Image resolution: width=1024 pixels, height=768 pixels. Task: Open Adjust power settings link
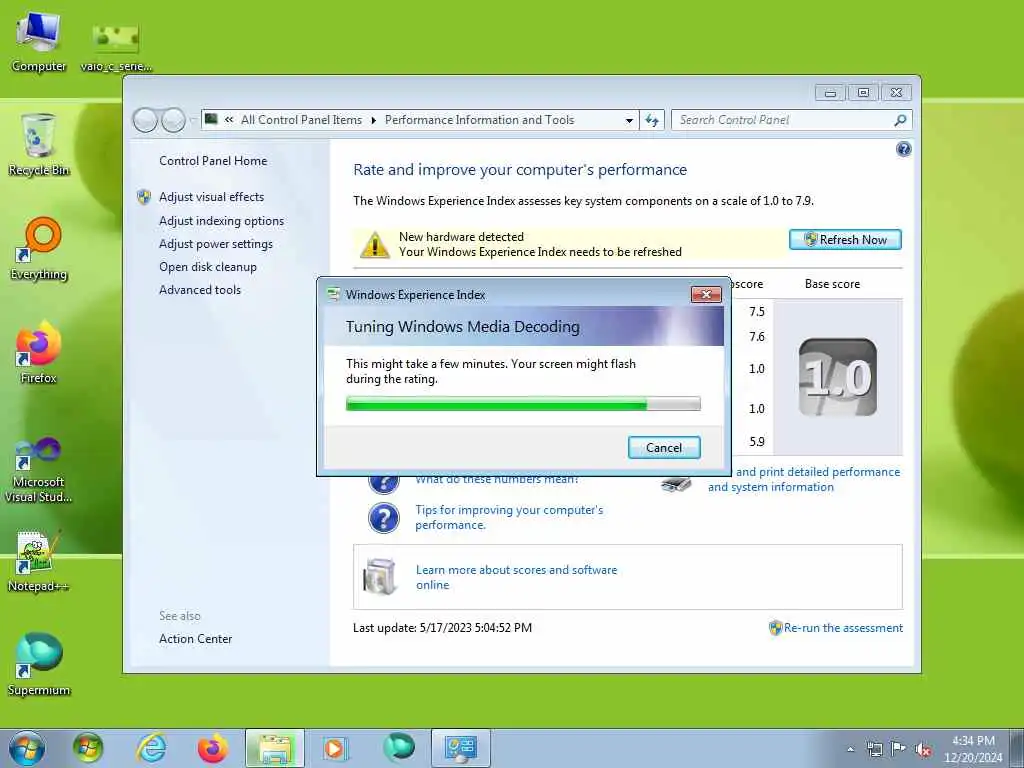click(x=216, y=244)
